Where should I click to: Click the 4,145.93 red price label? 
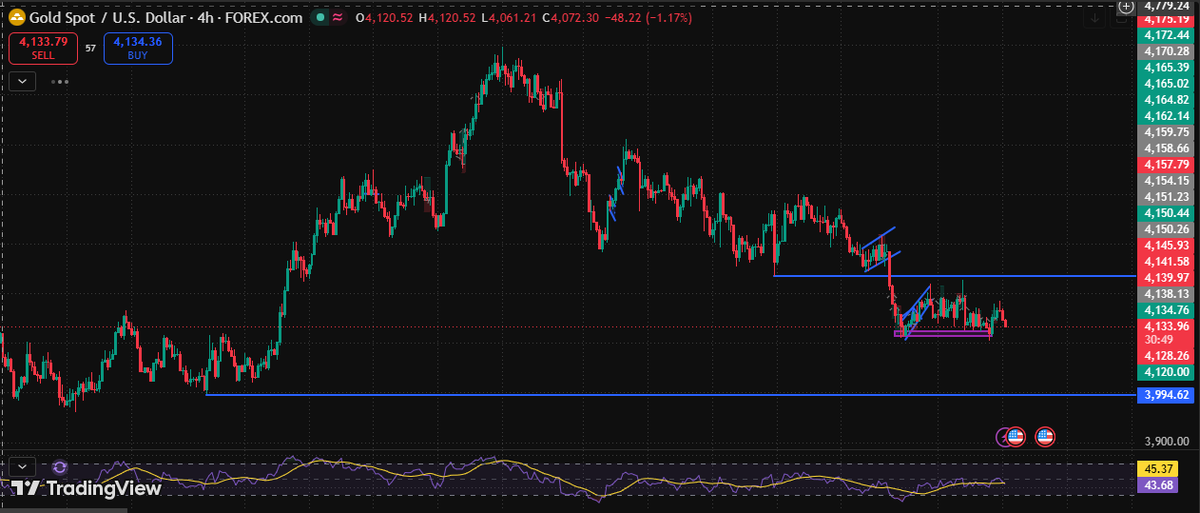tap(1166, 245)
